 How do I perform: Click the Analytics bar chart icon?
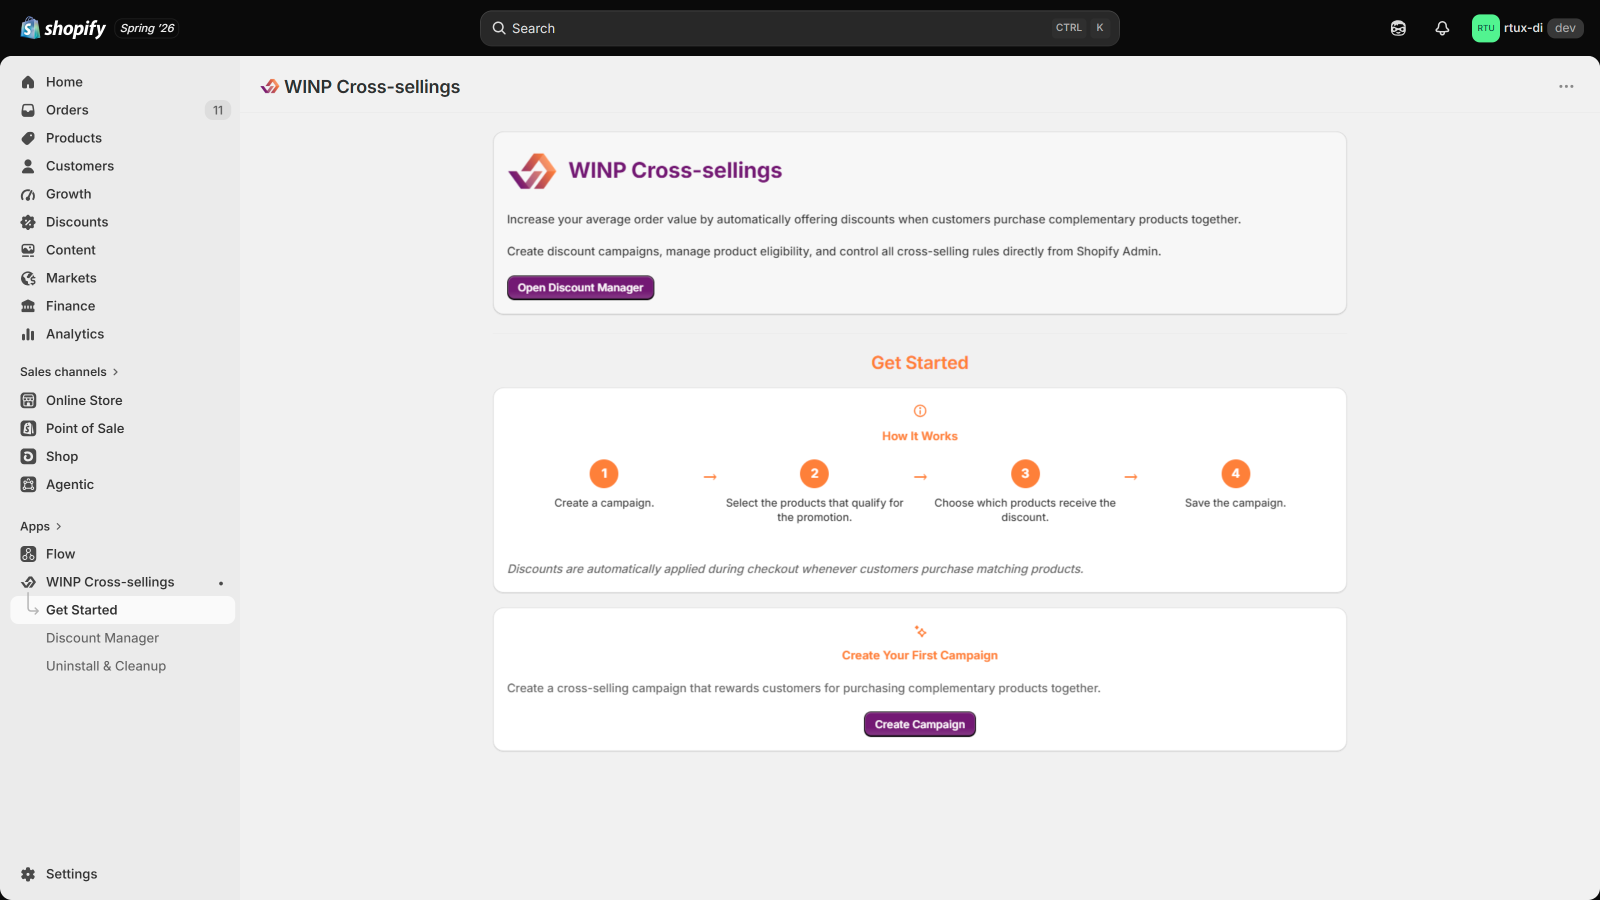(x=28, y=334)
